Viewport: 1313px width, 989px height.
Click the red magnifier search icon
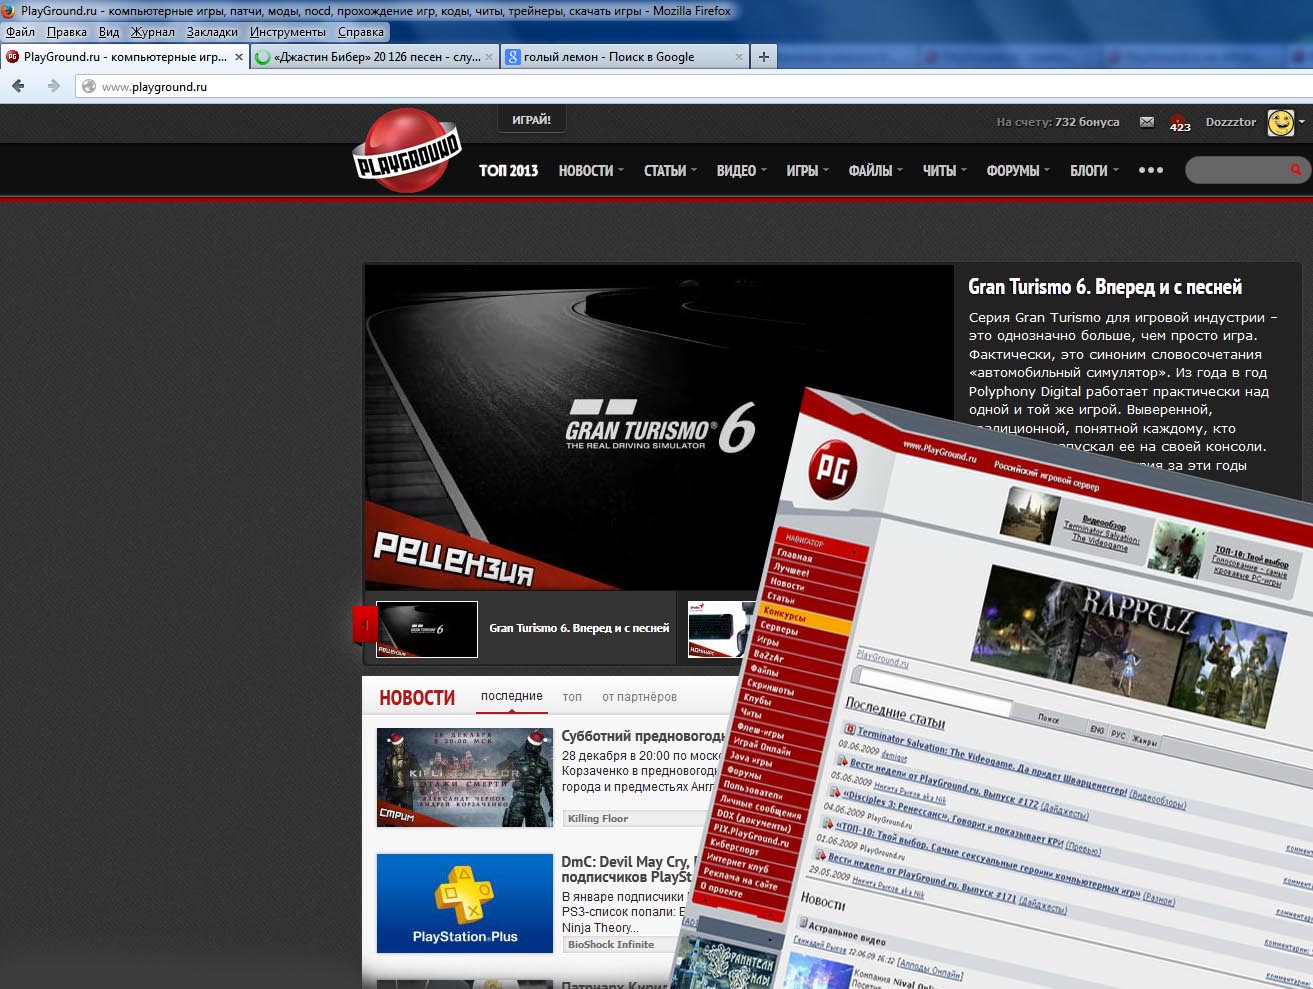point(1295,170)
